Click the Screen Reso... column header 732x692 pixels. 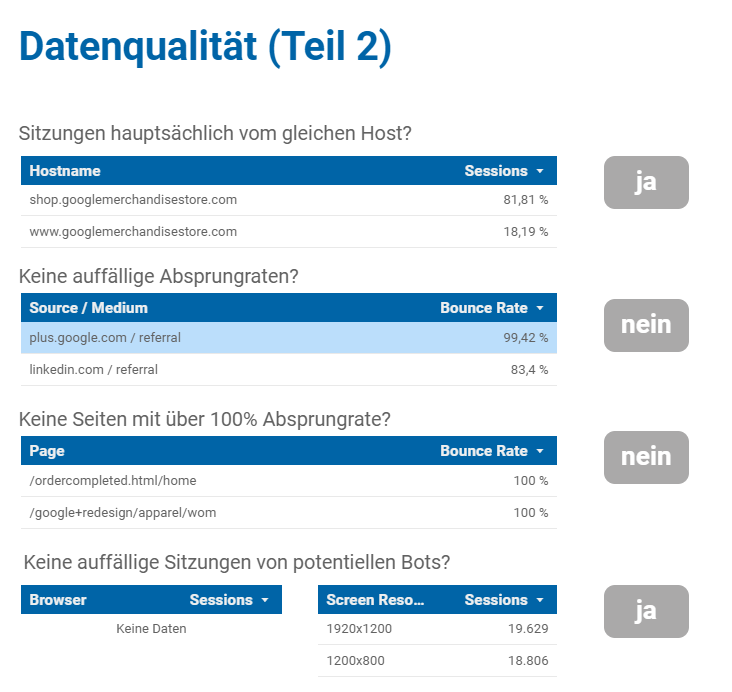pyautogui.click(x=375, y=600)
